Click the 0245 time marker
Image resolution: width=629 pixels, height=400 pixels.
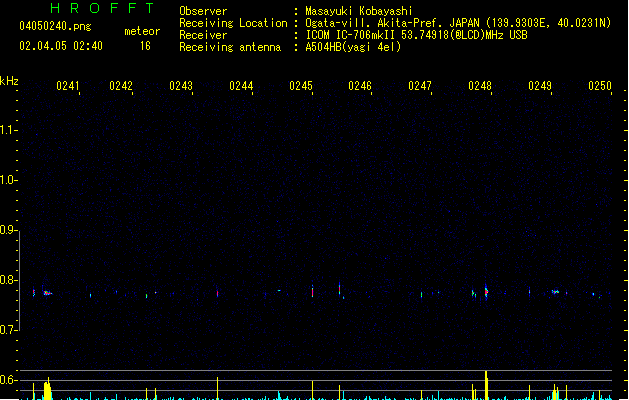[x=301, y=85]
